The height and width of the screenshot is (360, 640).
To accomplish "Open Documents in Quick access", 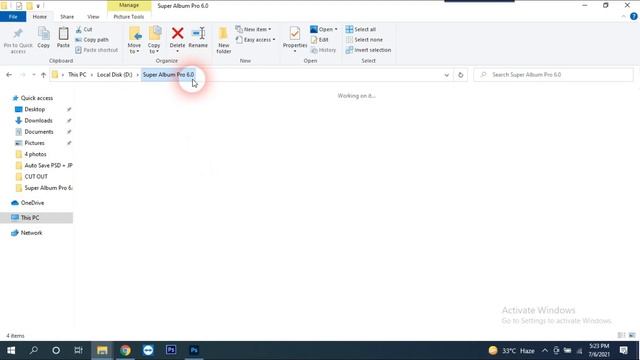I will click(x=39, y=132).
